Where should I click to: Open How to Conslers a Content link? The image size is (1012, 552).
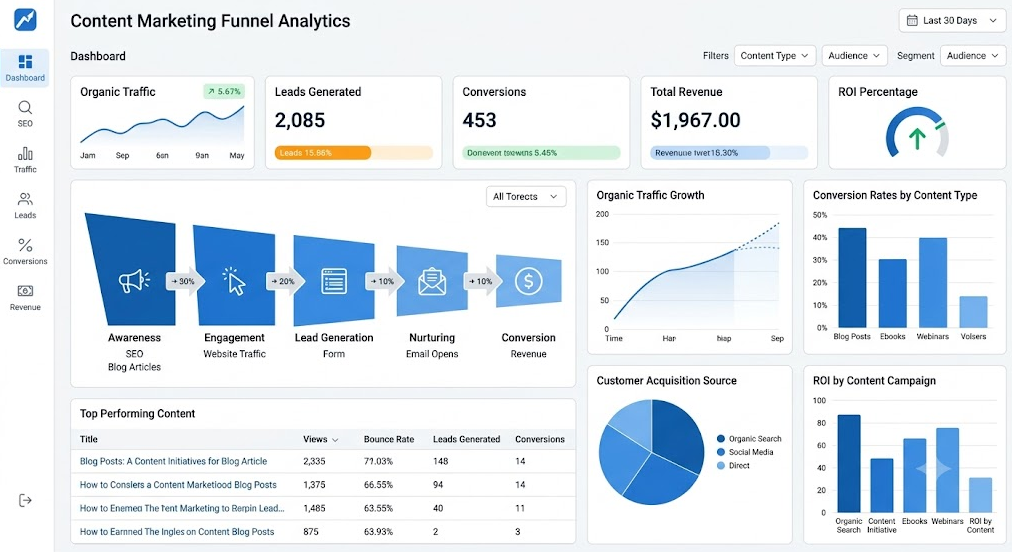coord(178,484)
